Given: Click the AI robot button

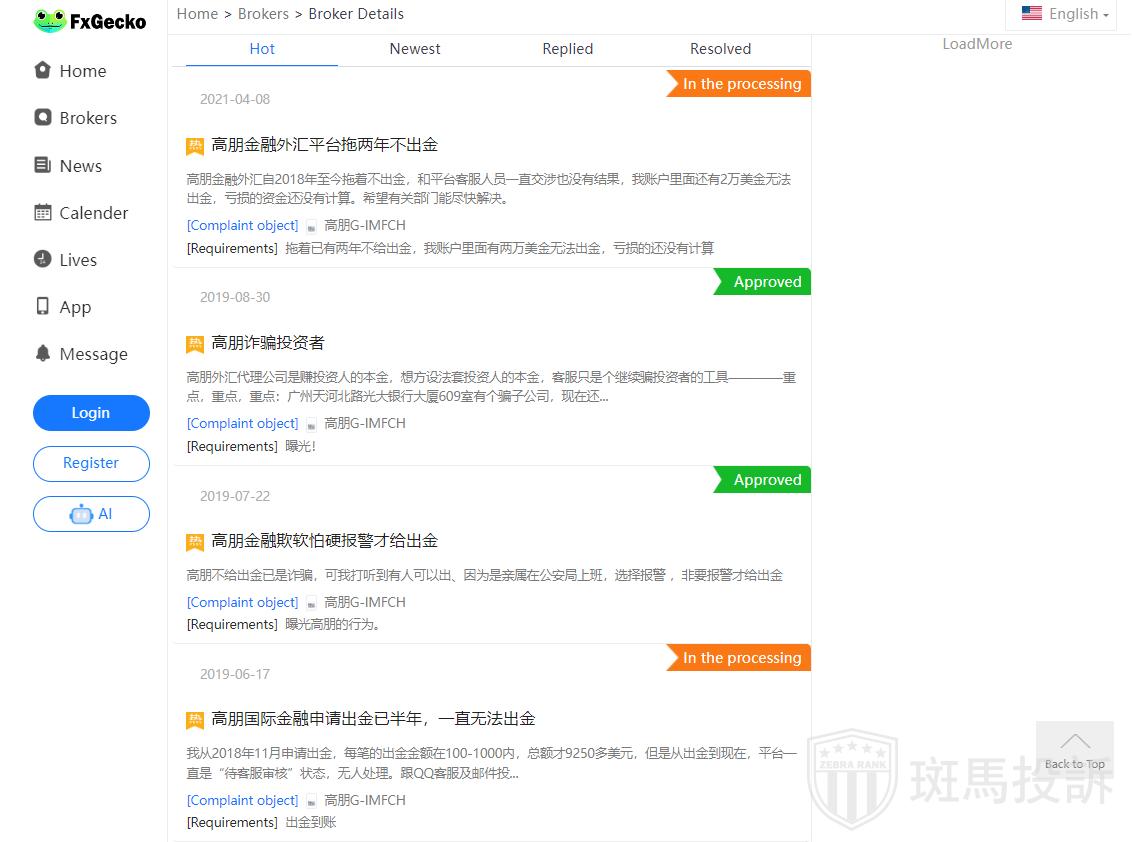Looking at the screenshot, I should click(x=91, y=514).
